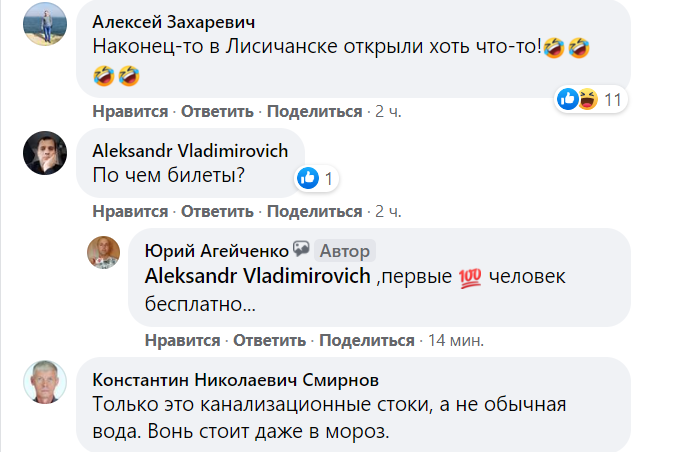Image resolution: width=682 pixels, height=452 pixels.
Task: Share Юрий Агейченко's reply
Action: pyautogui.click(x=366, y=340)
